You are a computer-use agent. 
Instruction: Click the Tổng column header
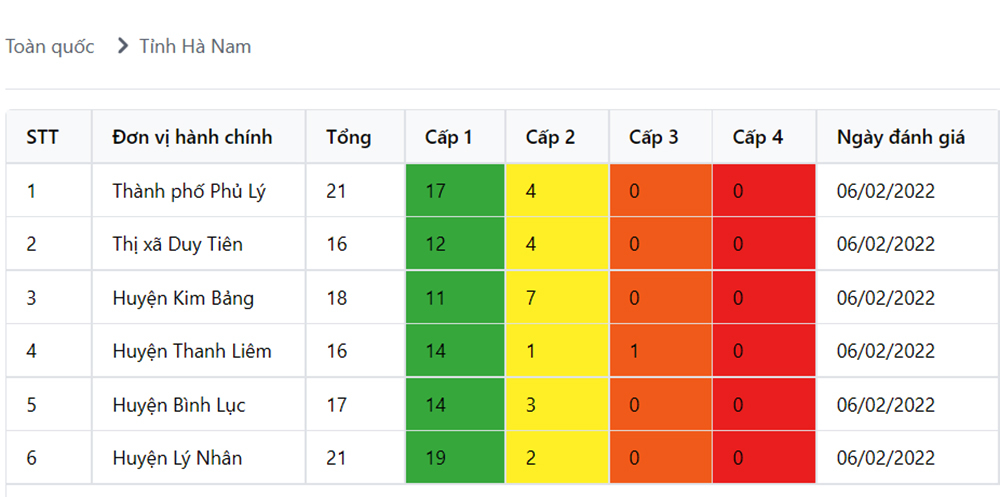pyautogui.click(x=348, y=137)
